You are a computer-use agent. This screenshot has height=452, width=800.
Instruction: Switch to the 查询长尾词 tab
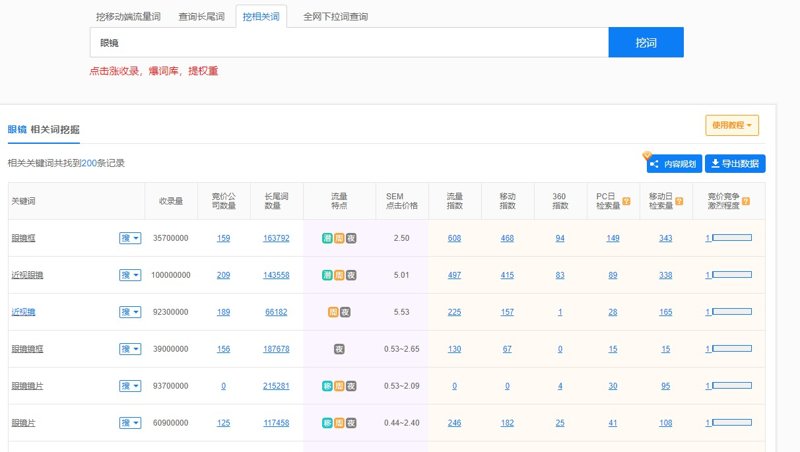(x=202, y=17)
